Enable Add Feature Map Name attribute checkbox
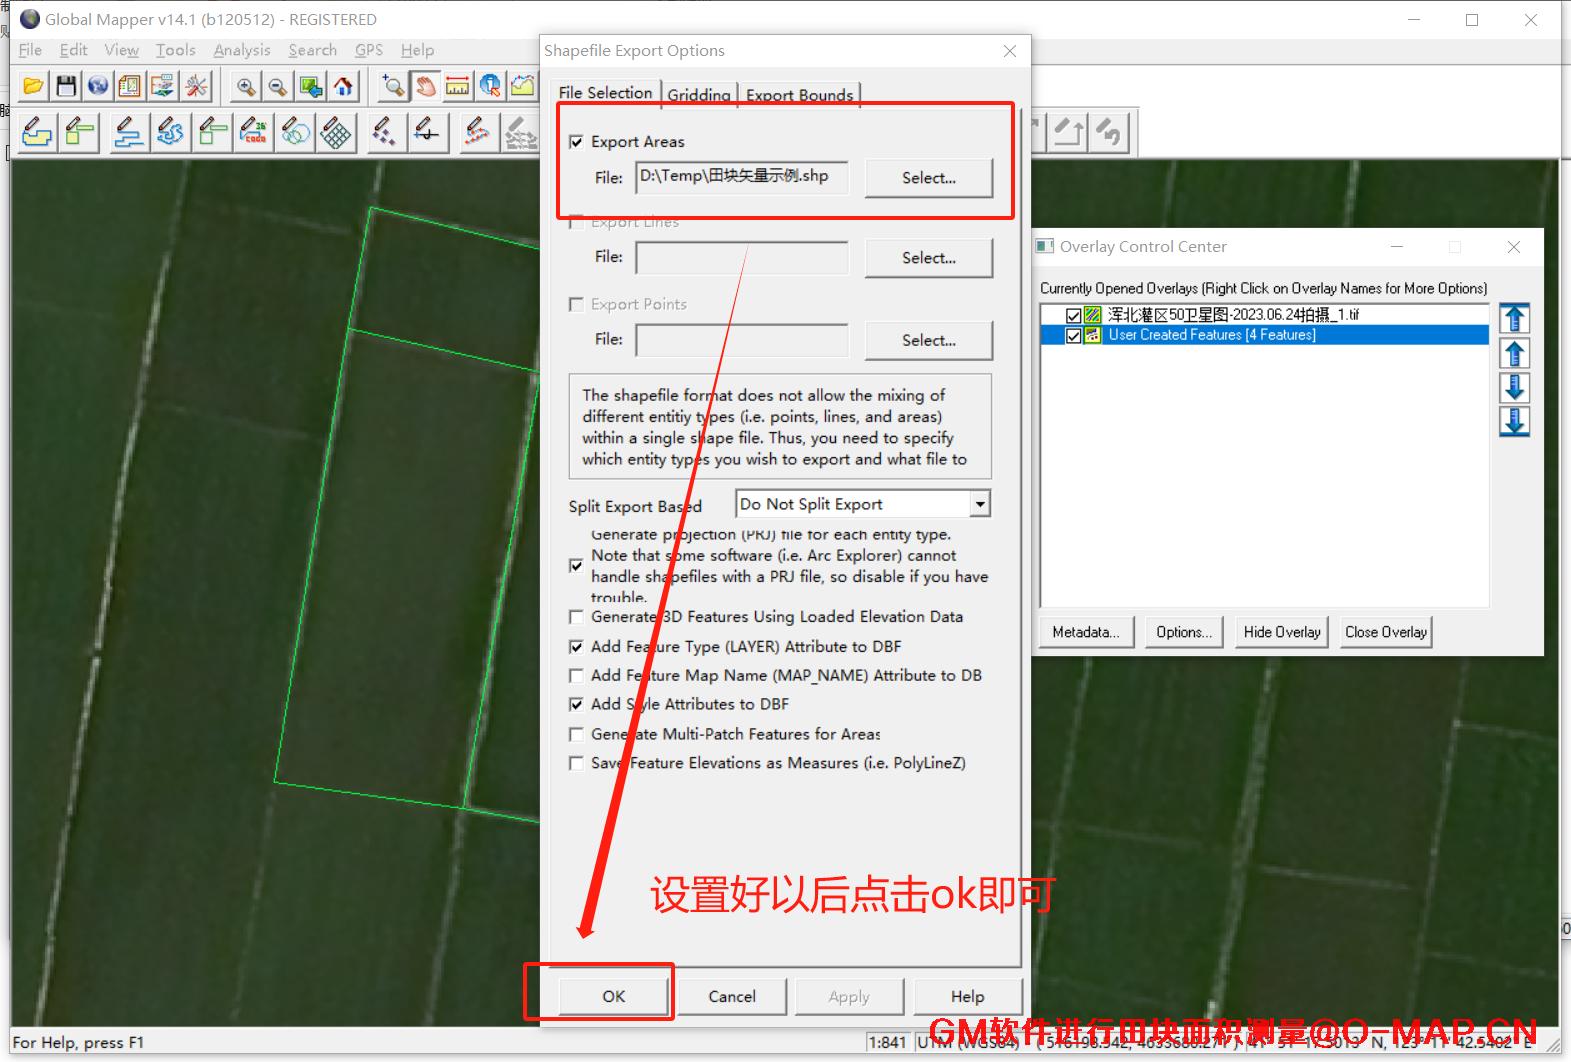Image resolution: width=1571 pixels, height=1062 pixels. 576,676
